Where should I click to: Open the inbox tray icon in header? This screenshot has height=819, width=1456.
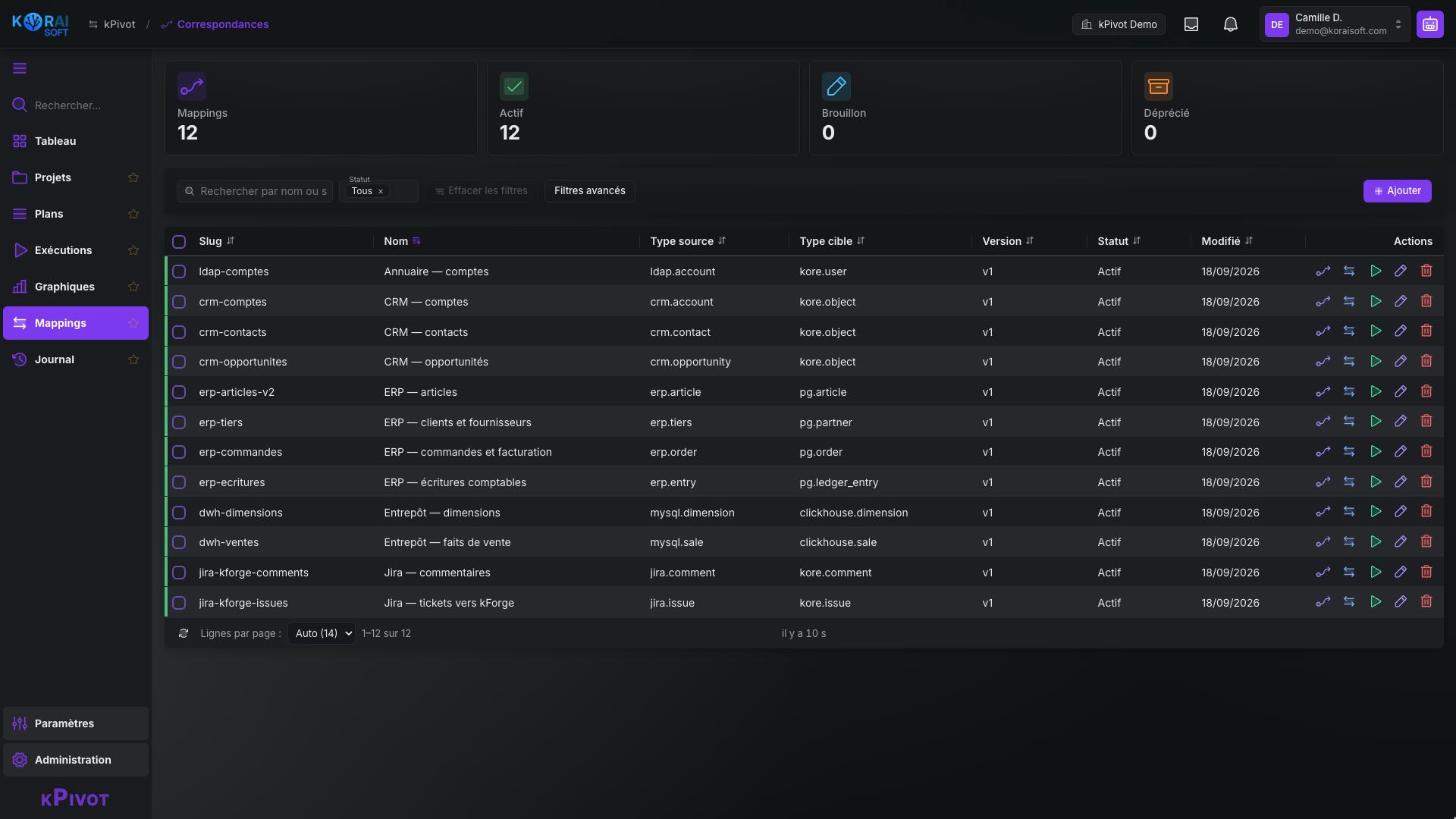tap(1191, 24)
